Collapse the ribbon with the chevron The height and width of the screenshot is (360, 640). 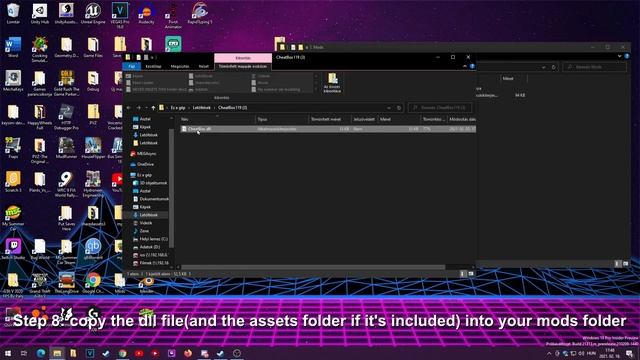[464, 66]
